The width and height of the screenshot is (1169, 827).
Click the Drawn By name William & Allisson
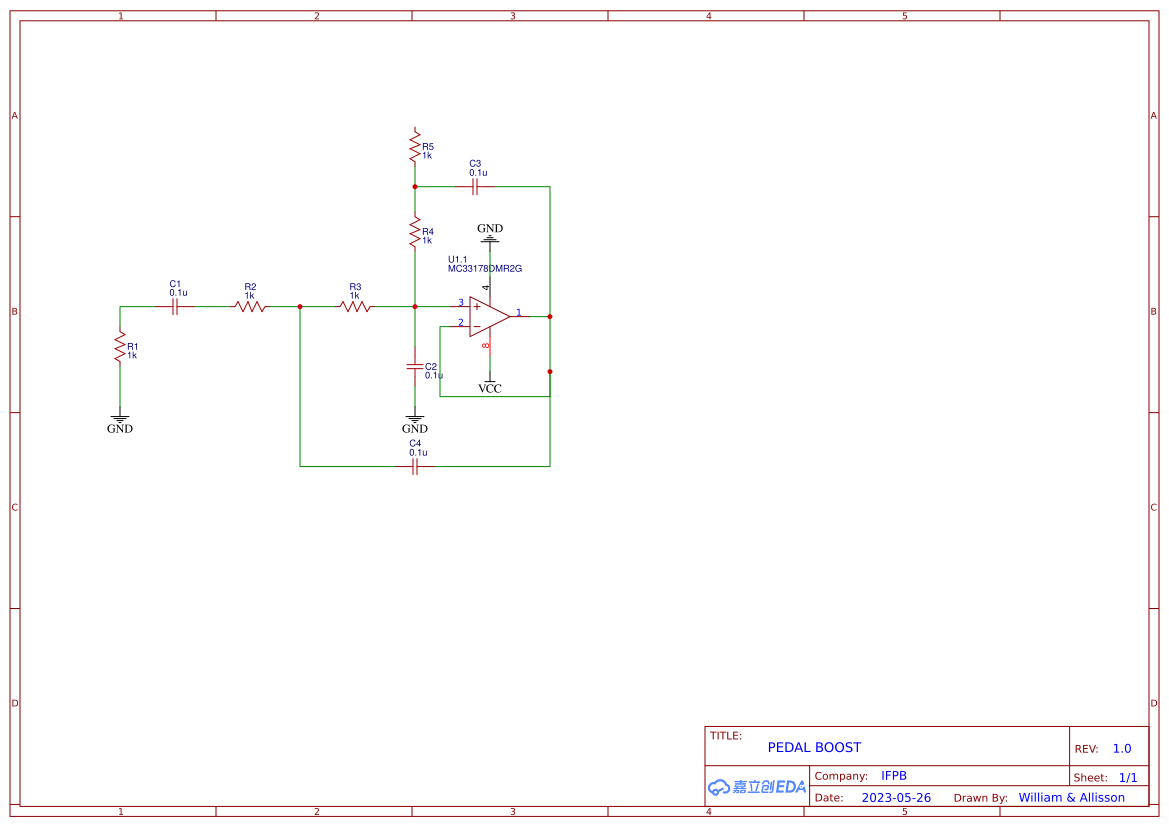(x=1072, y=797)
